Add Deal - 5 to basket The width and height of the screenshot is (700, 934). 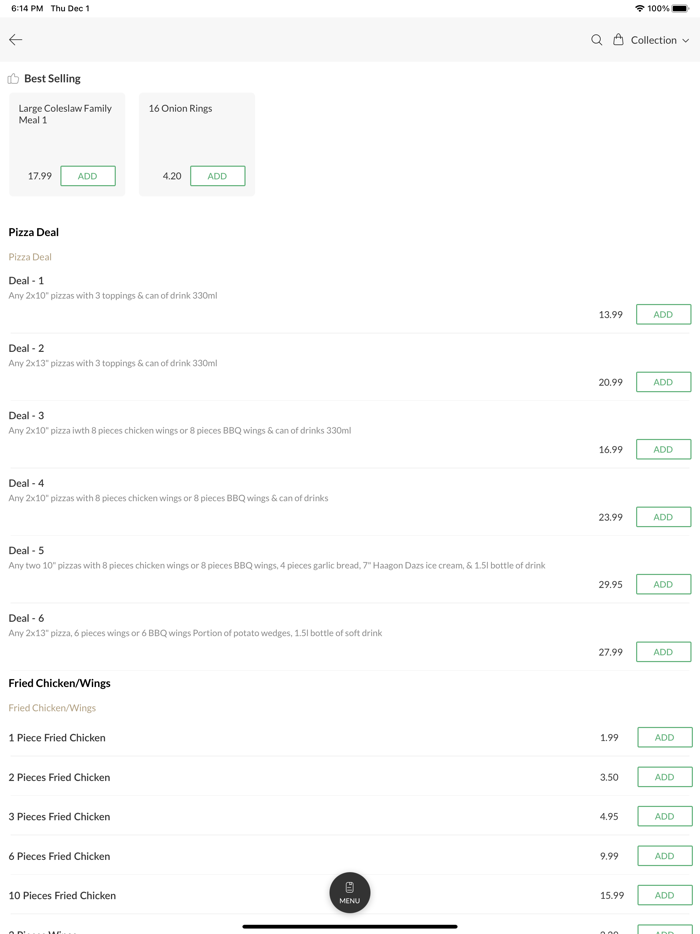click(x=663, y=585)
